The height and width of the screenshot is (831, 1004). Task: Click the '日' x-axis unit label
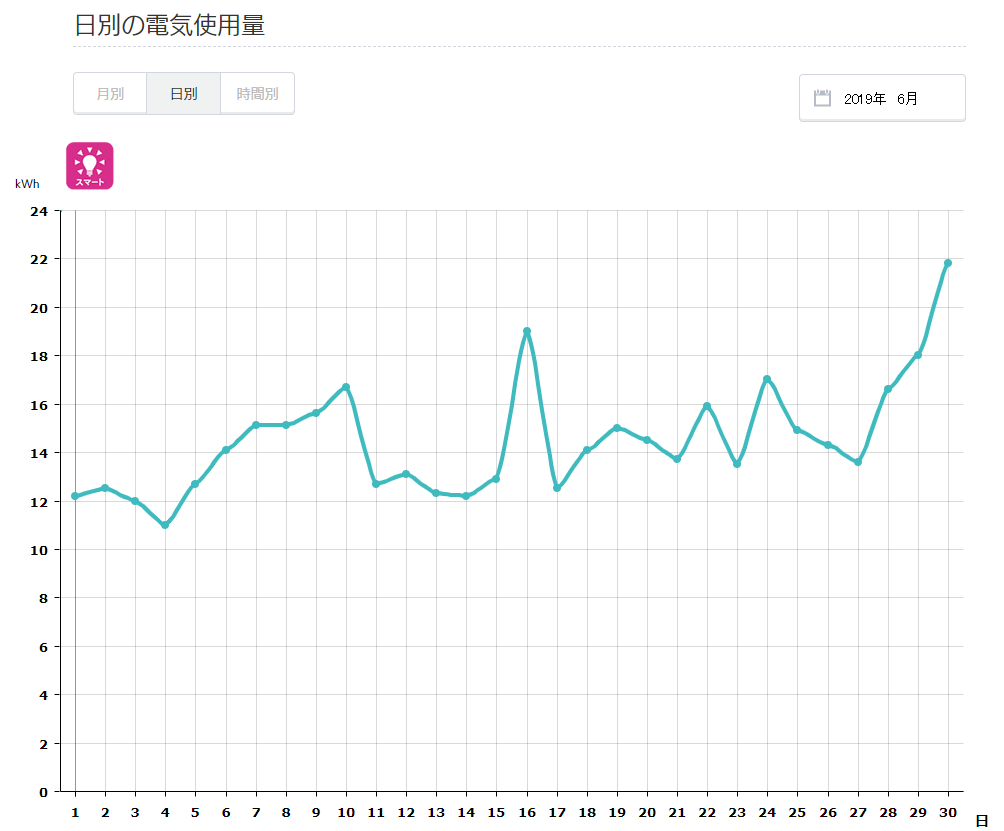click(x=982, y=821)
